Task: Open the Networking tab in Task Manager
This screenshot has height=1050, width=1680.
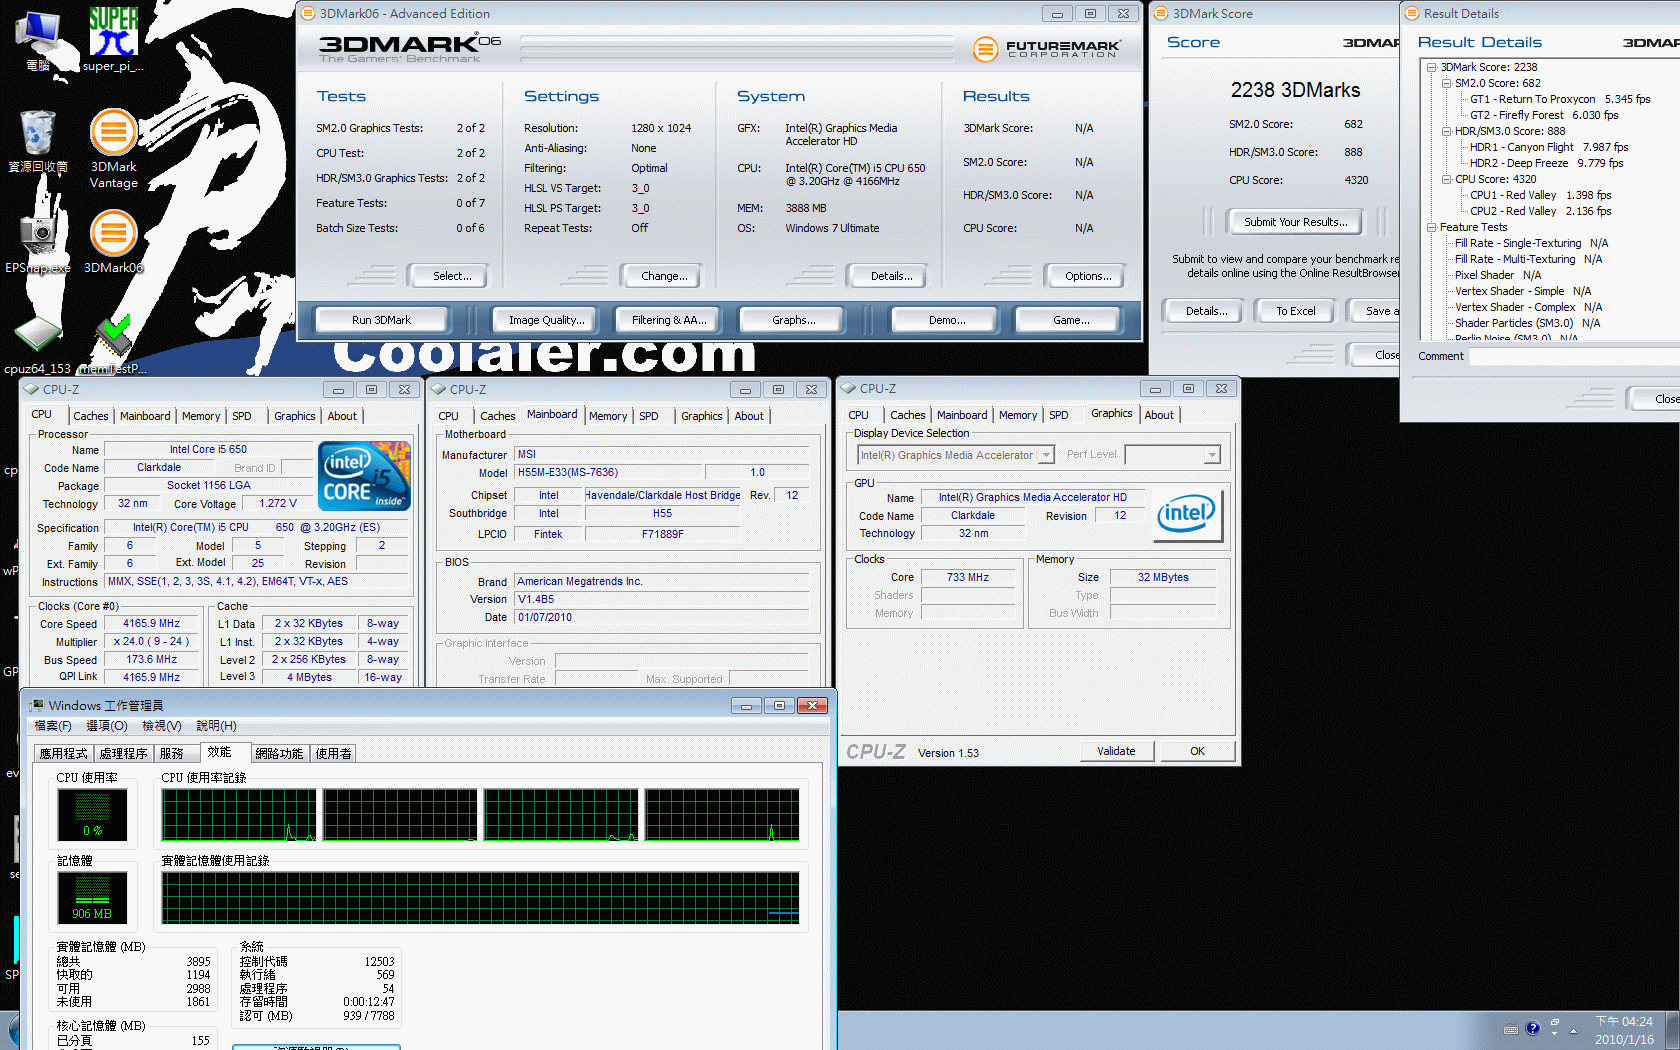Action: (x=279, y=754)
